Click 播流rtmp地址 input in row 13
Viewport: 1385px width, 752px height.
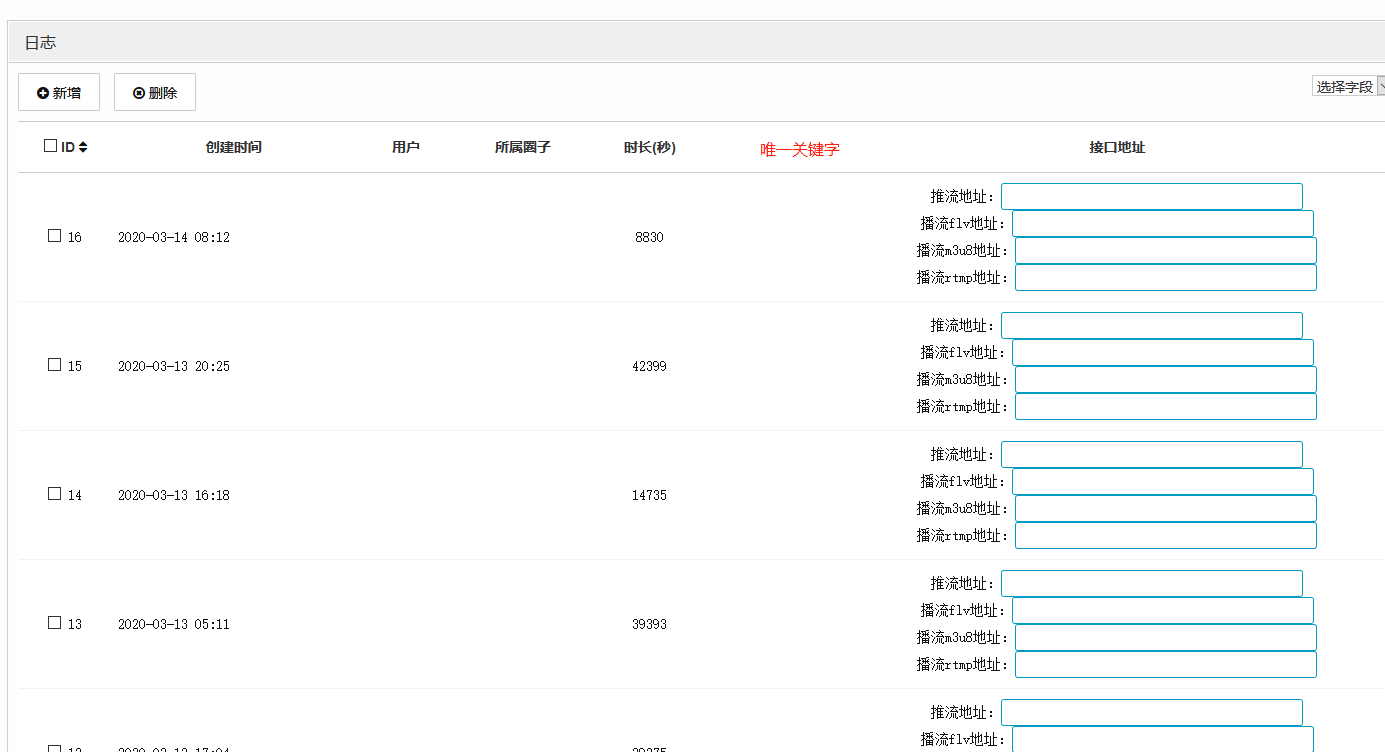coord(1165,665)
